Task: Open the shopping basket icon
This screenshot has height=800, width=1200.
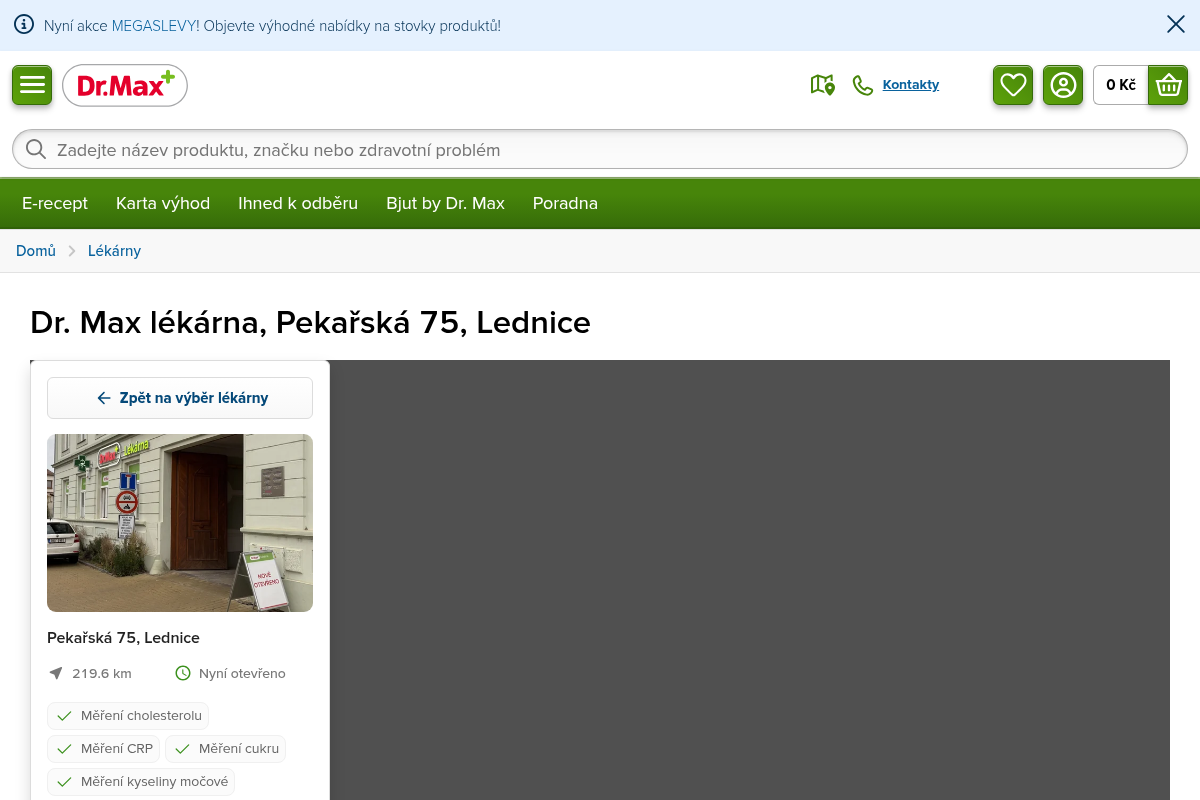Action: click(x=1168, y=85)
